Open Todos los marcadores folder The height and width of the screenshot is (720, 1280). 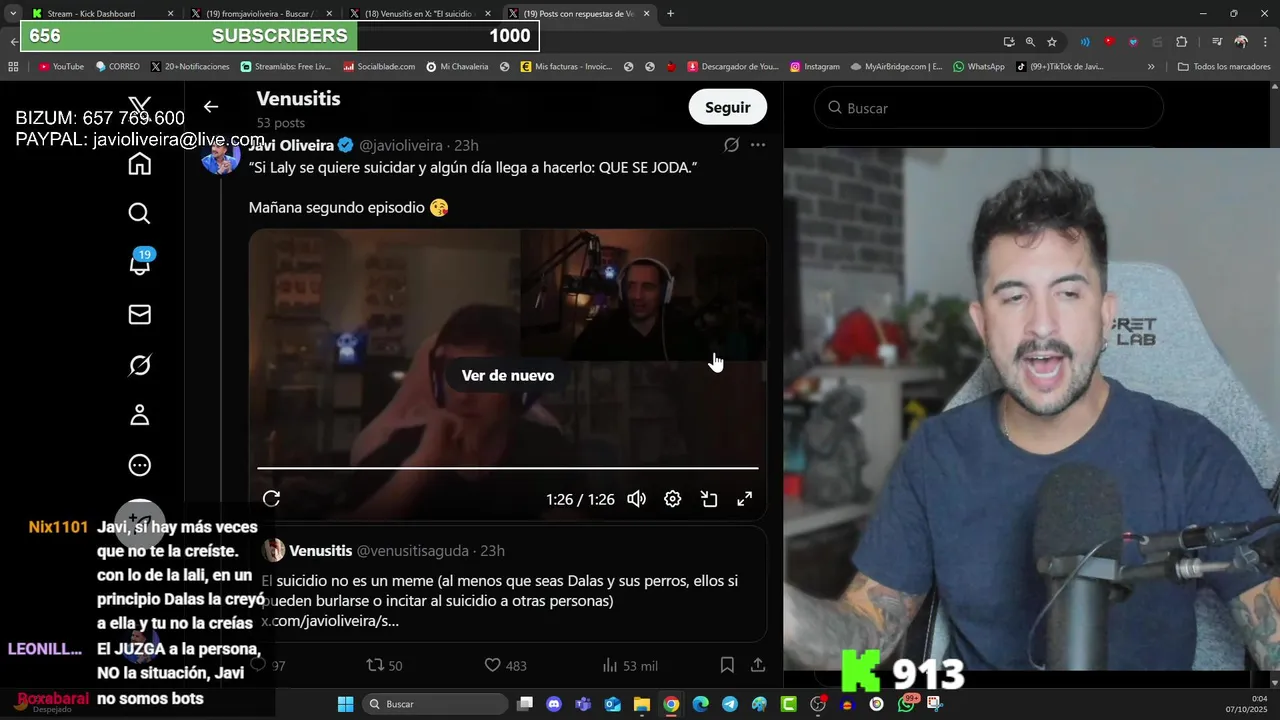[1224, 67]
